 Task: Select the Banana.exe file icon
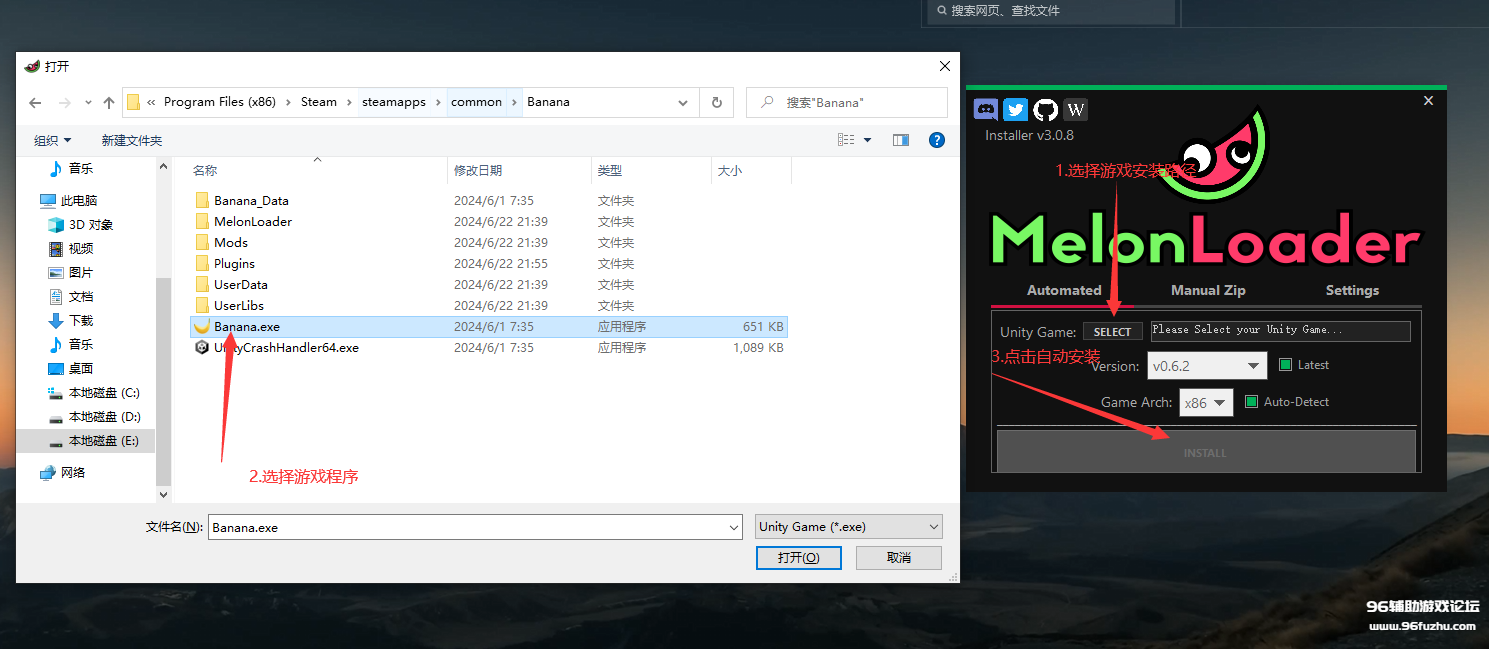tap(201, 327)
